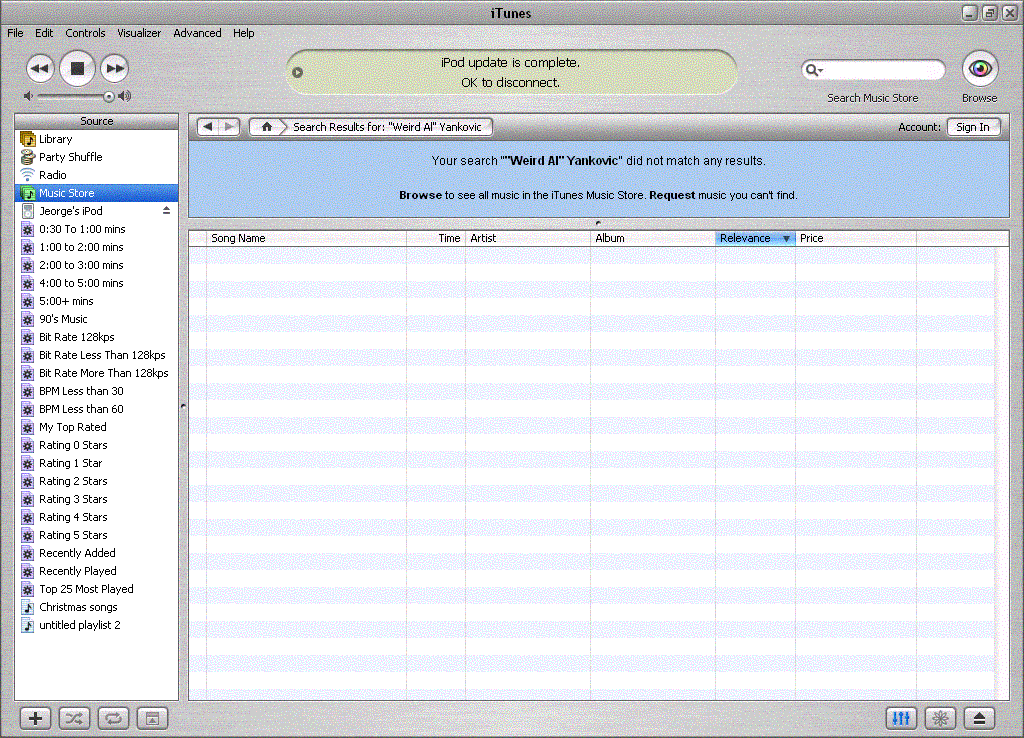Create a new playlist with plus button

point(35,718)
